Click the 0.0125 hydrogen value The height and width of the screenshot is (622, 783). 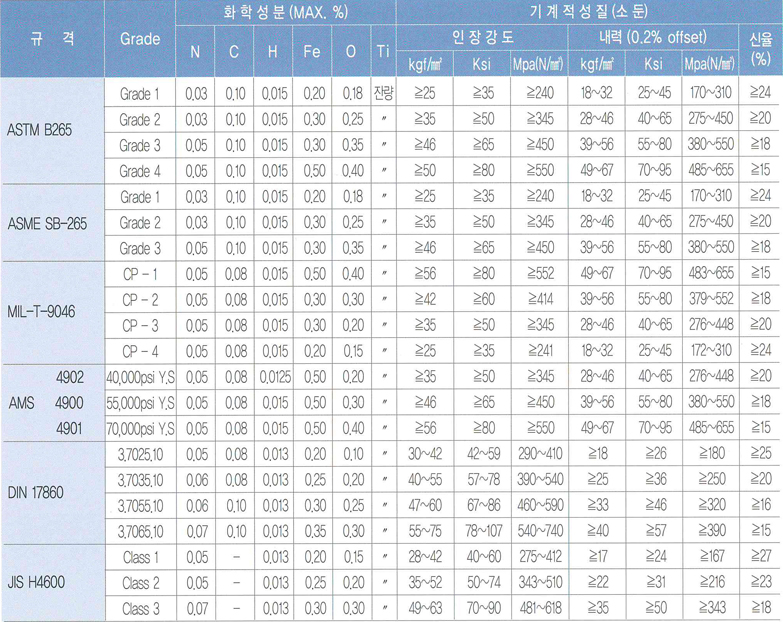pyautogui.click(x=275, y=377)
